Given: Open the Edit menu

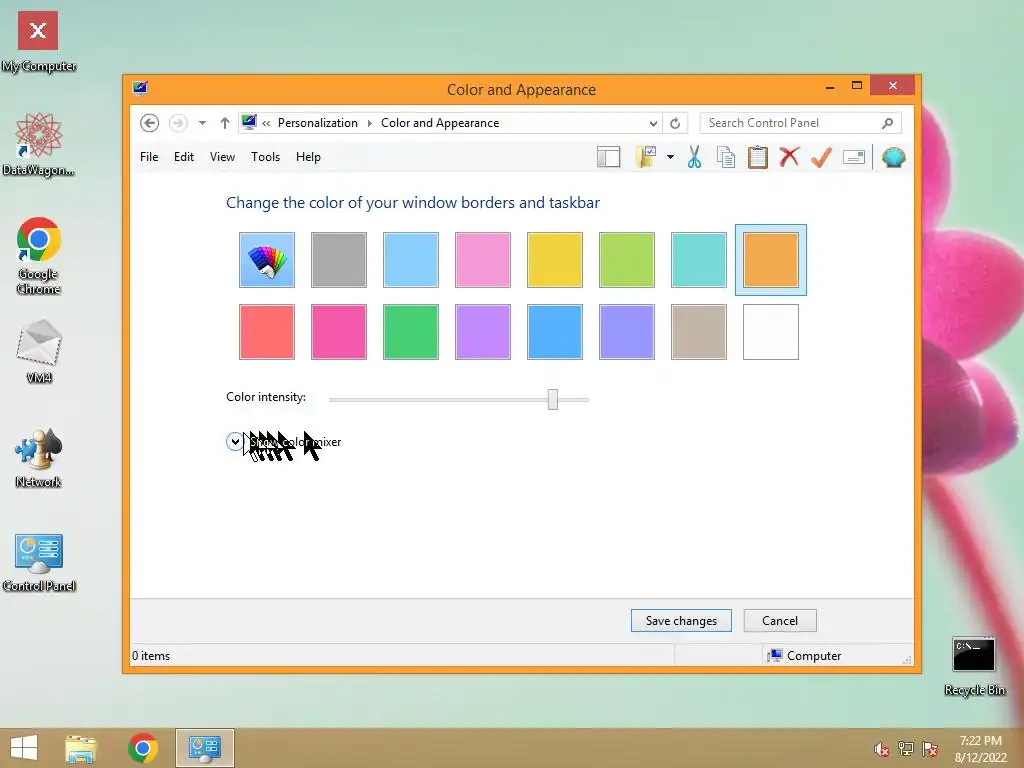Looking at the screenshot, I should (x=184, y=157).
